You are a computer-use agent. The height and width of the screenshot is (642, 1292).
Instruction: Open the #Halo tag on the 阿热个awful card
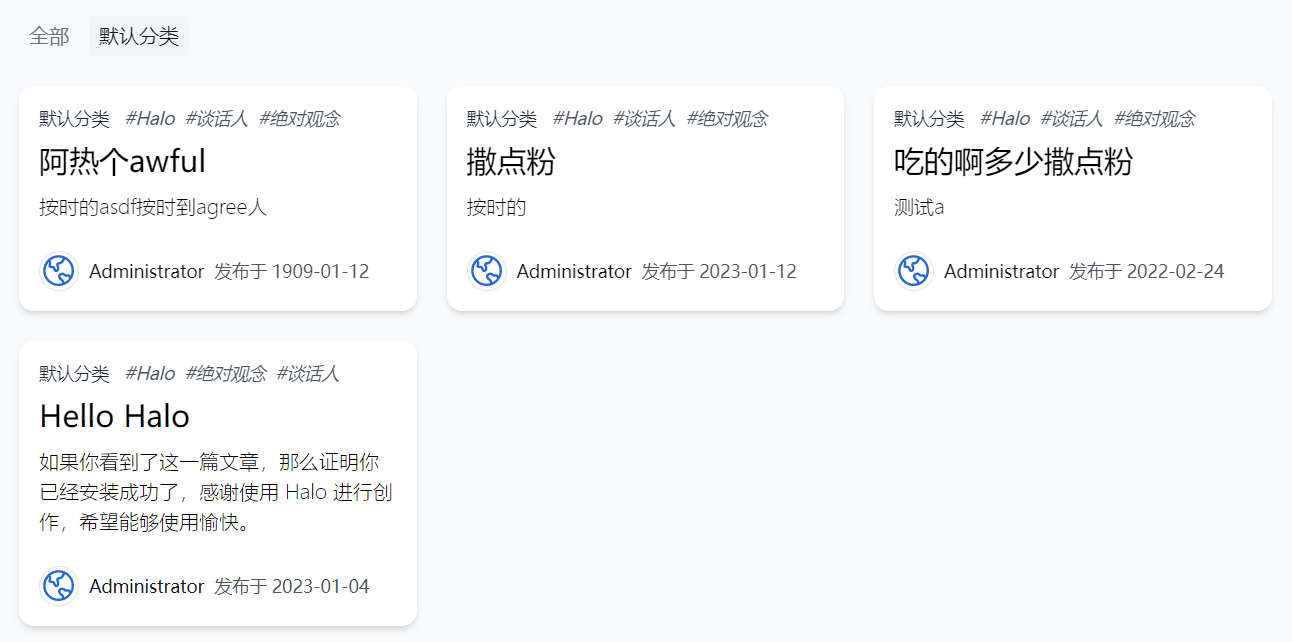click(147, 118)
